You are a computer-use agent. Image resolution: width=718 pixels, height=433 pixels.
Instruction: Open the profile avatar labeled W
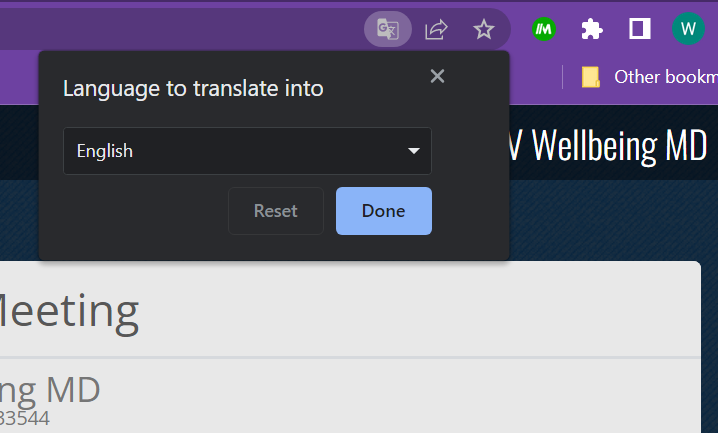(688, 29)
